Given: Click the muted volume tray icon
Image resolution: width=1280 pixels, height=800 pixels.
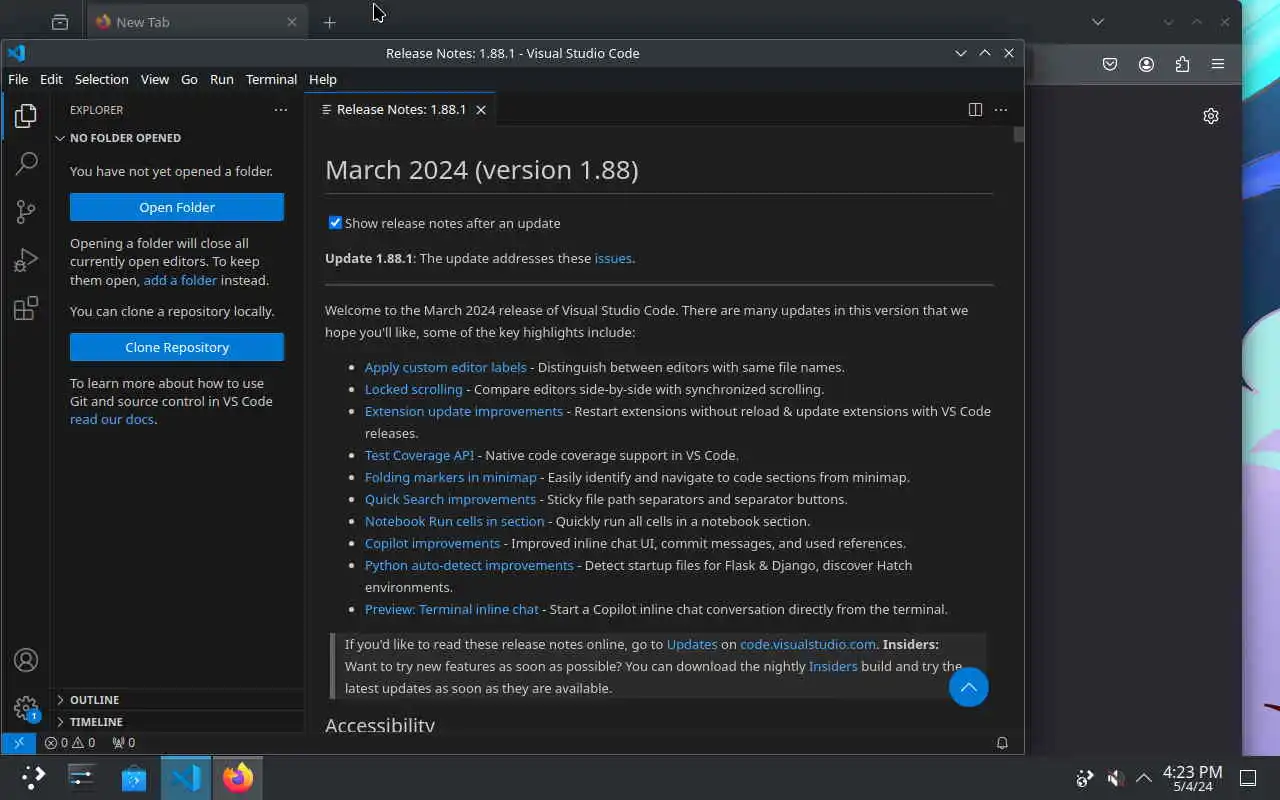Looking at the screenshot, I should click(1115, 777).
